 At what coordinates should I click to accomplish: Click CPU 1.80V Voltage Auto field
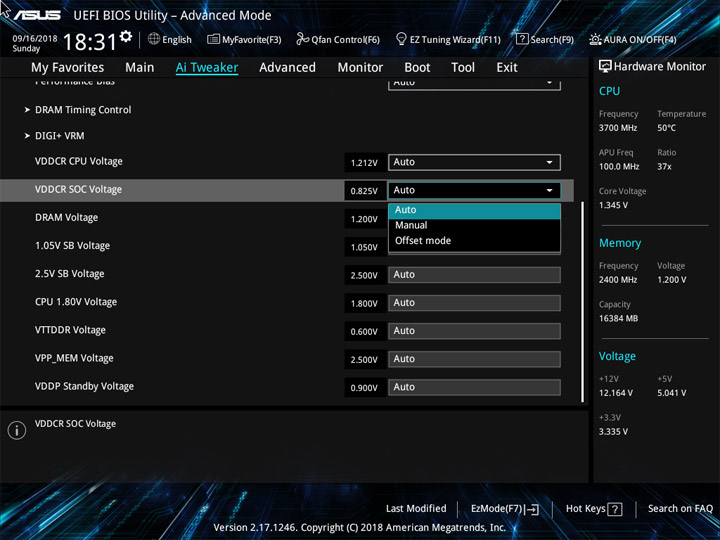474,303
